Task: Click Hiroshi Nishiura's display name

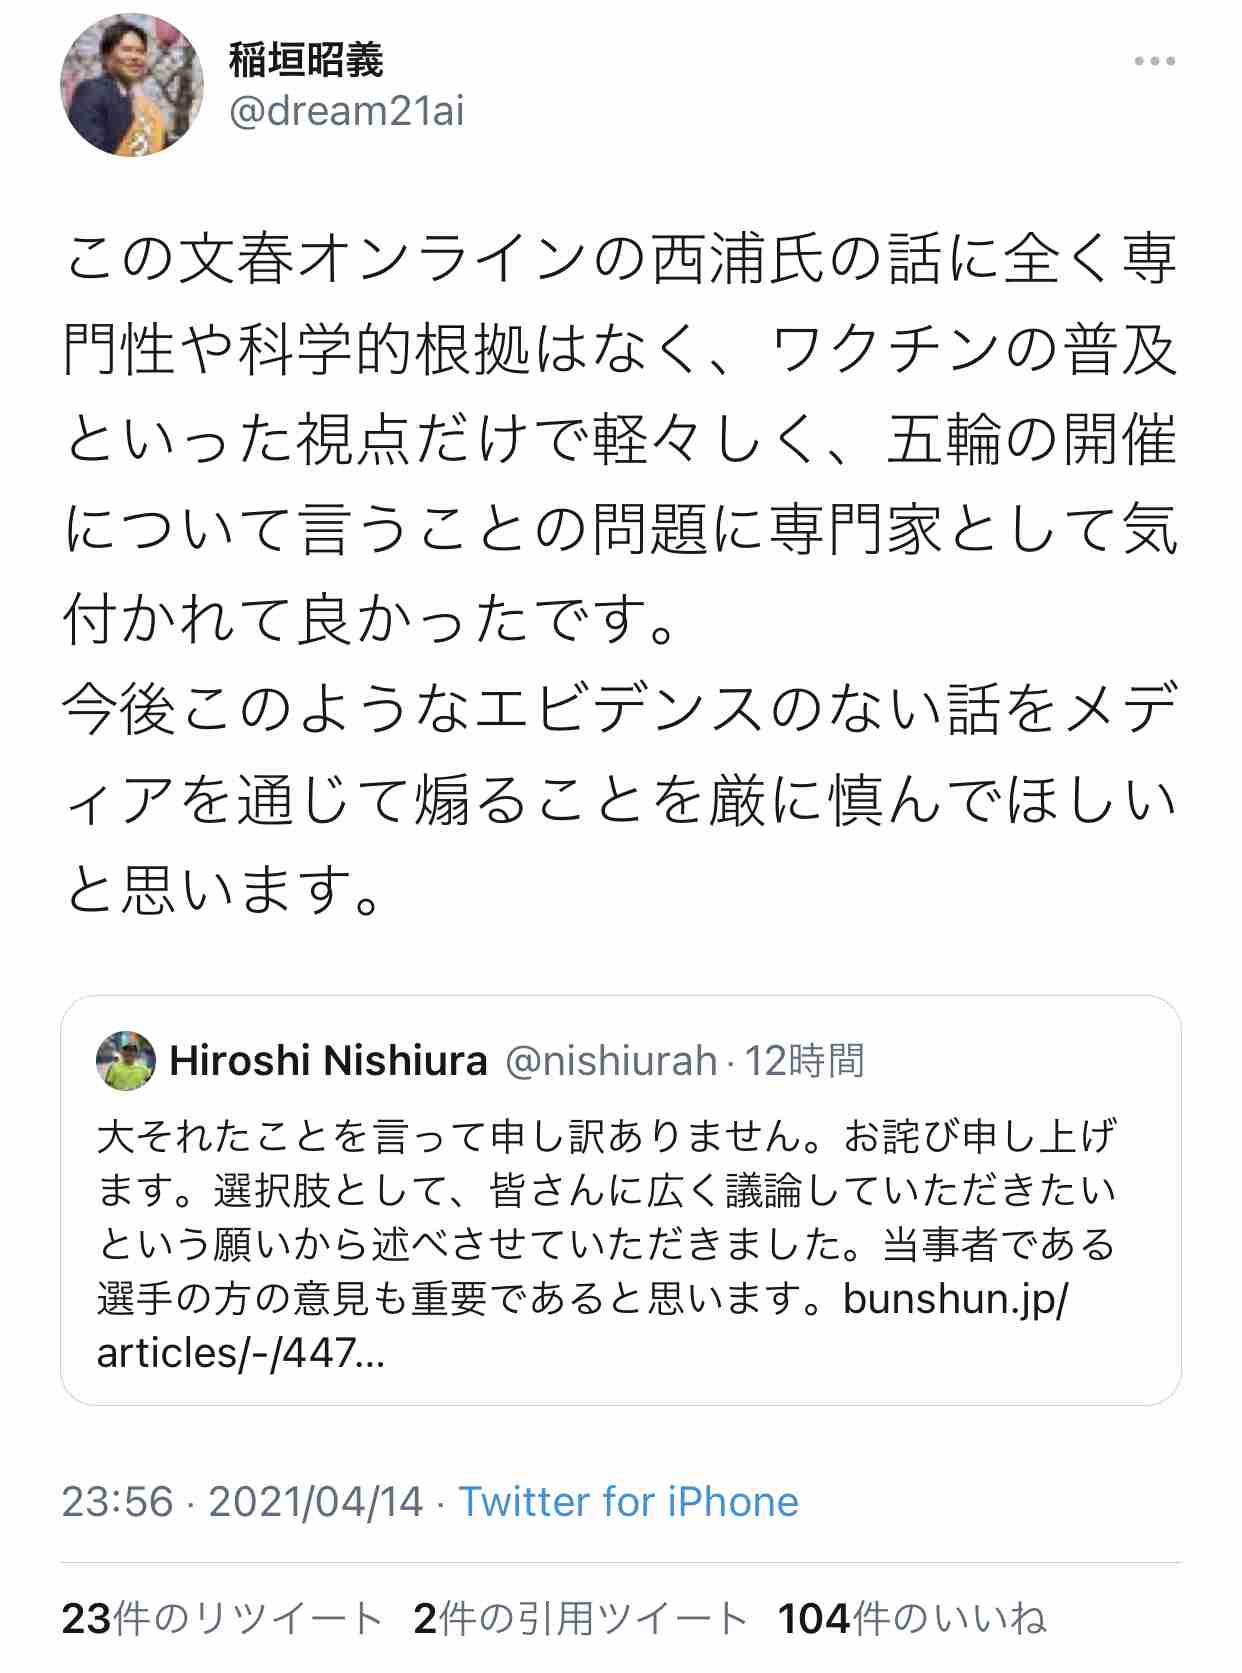Action: pos(330,1062)
